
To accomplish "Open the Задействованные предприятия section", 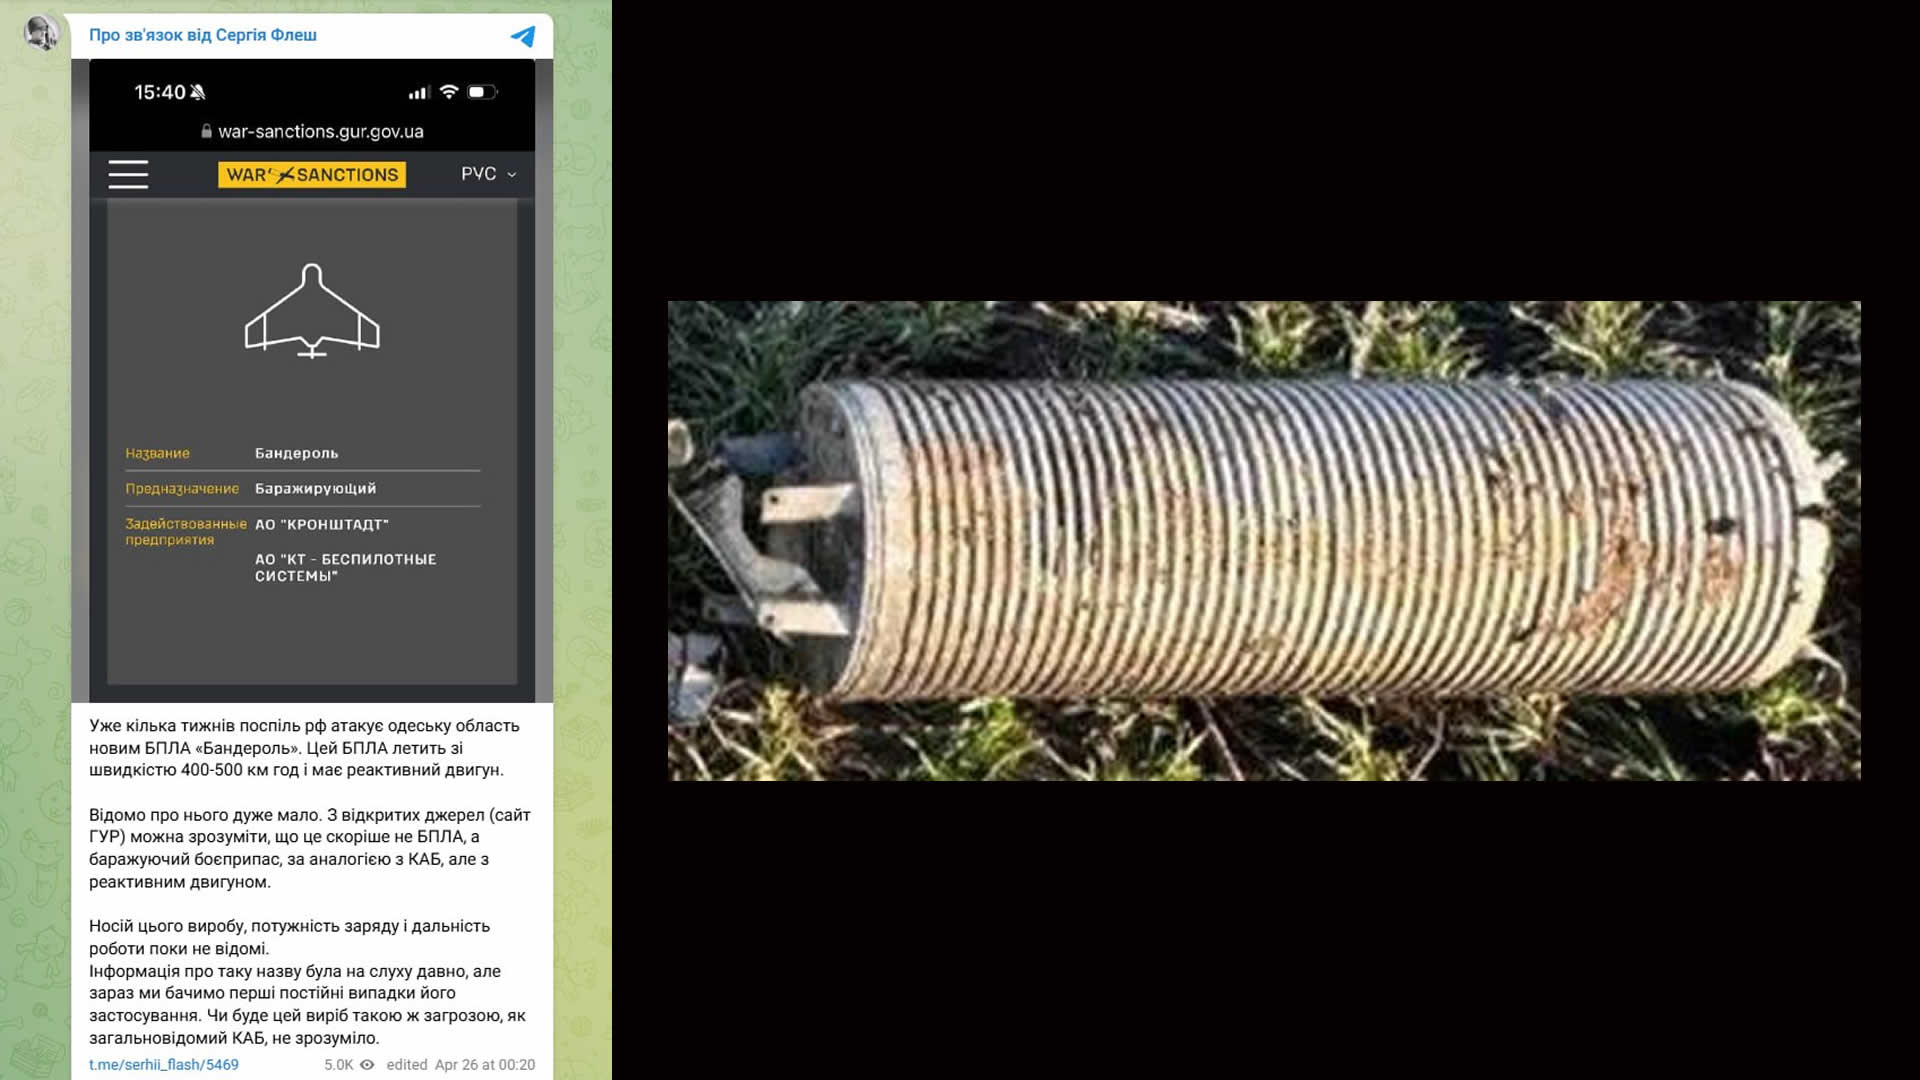I will pyautogui.click(x=186, y=530).
